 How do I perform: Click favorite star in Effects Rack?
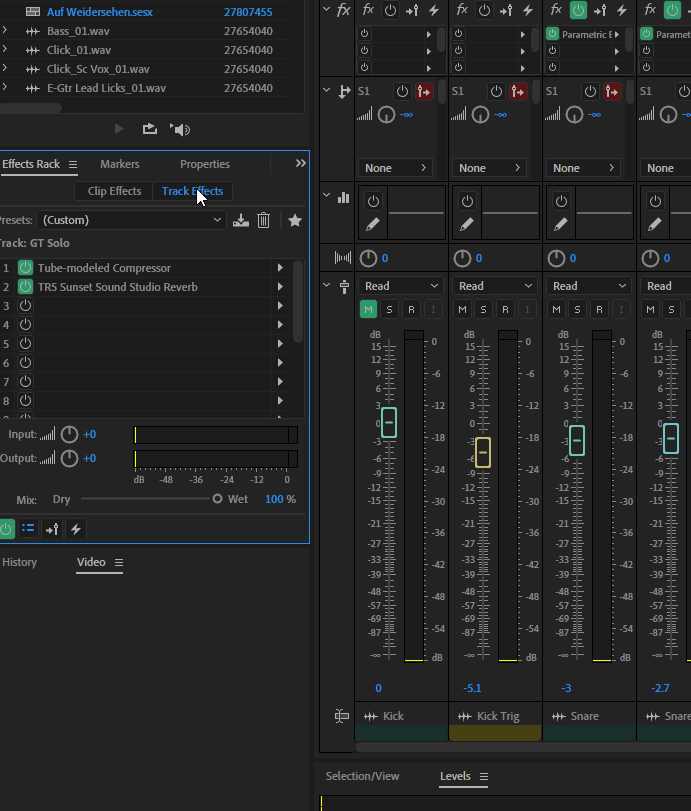tap(295, 221)
